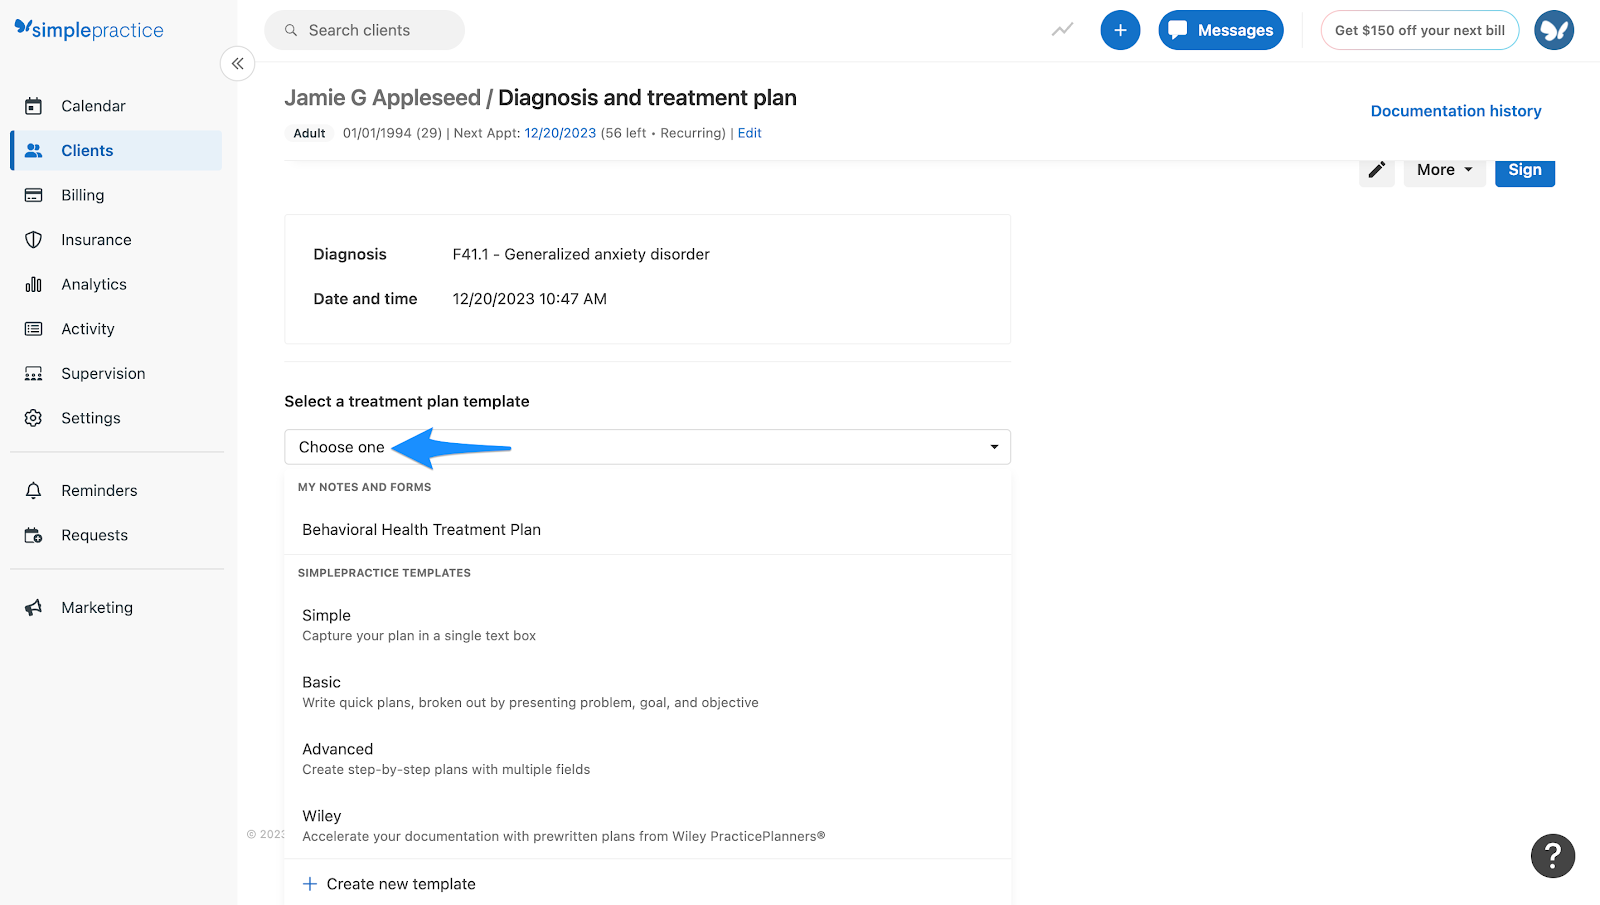Screen dimensions: 1600x905
Task: Open the help question mark button
Action: pos(1552,856)
